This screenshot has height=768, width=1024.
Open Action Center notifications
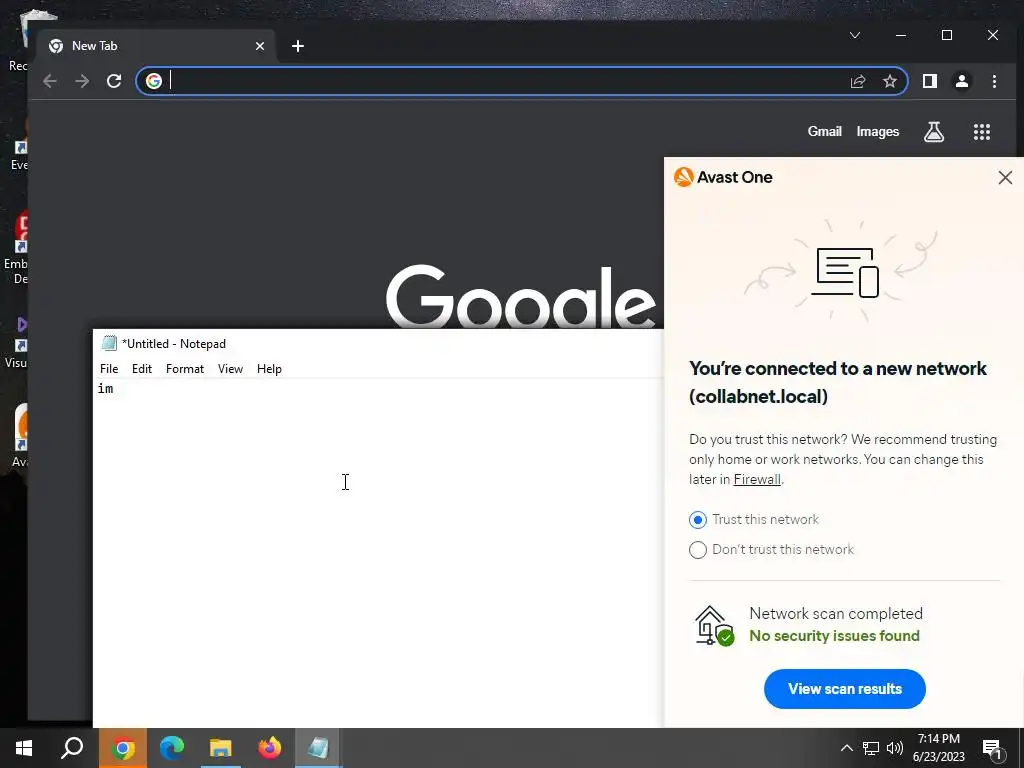(x=993, y=748)
